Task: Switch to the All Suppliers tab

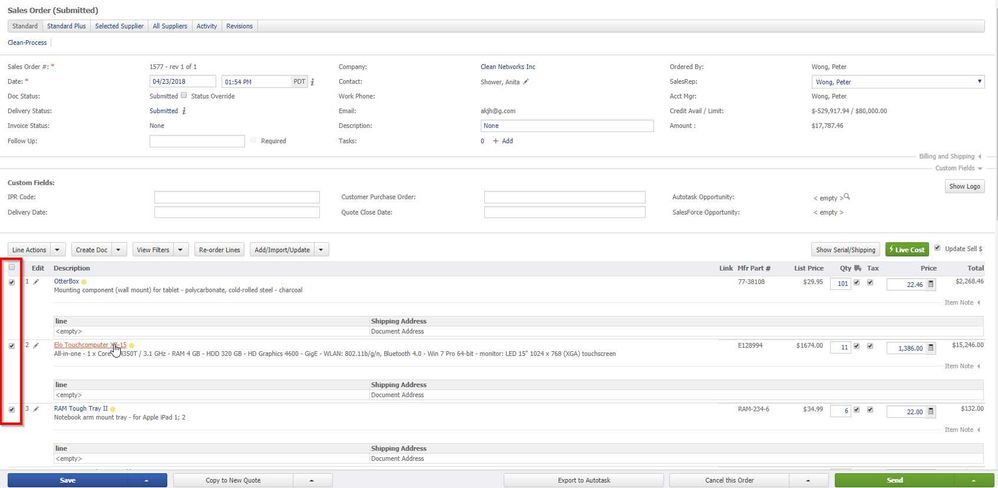Action: click(170, 26)
